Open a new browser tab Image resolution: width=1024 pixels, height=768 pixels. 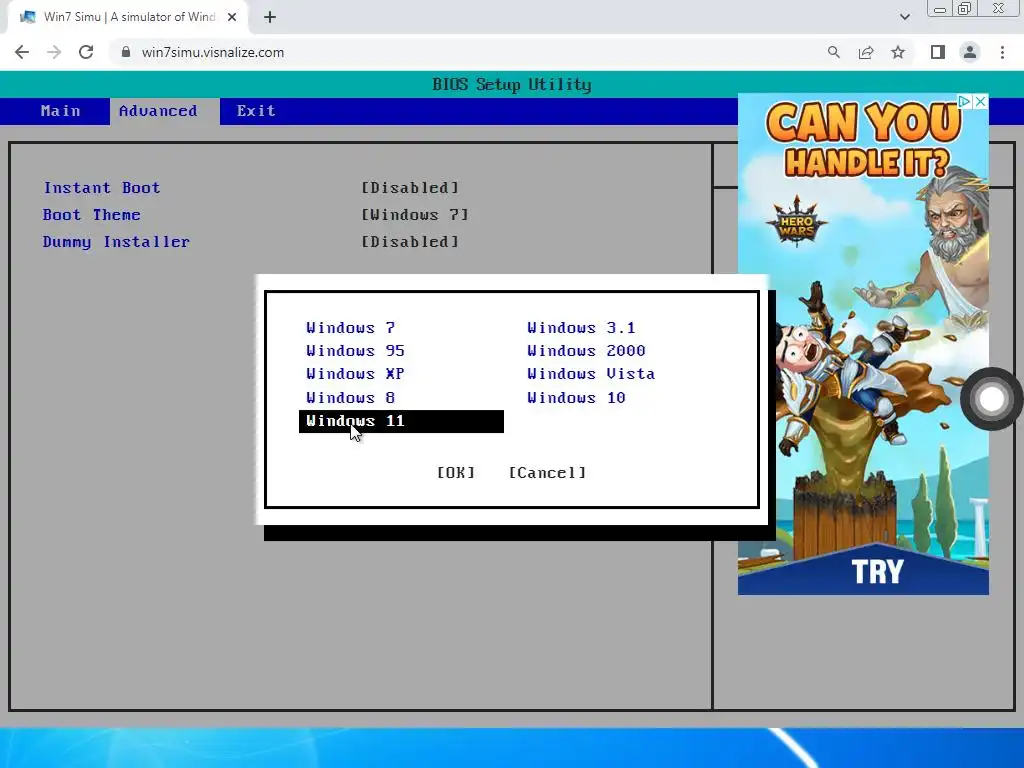point(270,17)
